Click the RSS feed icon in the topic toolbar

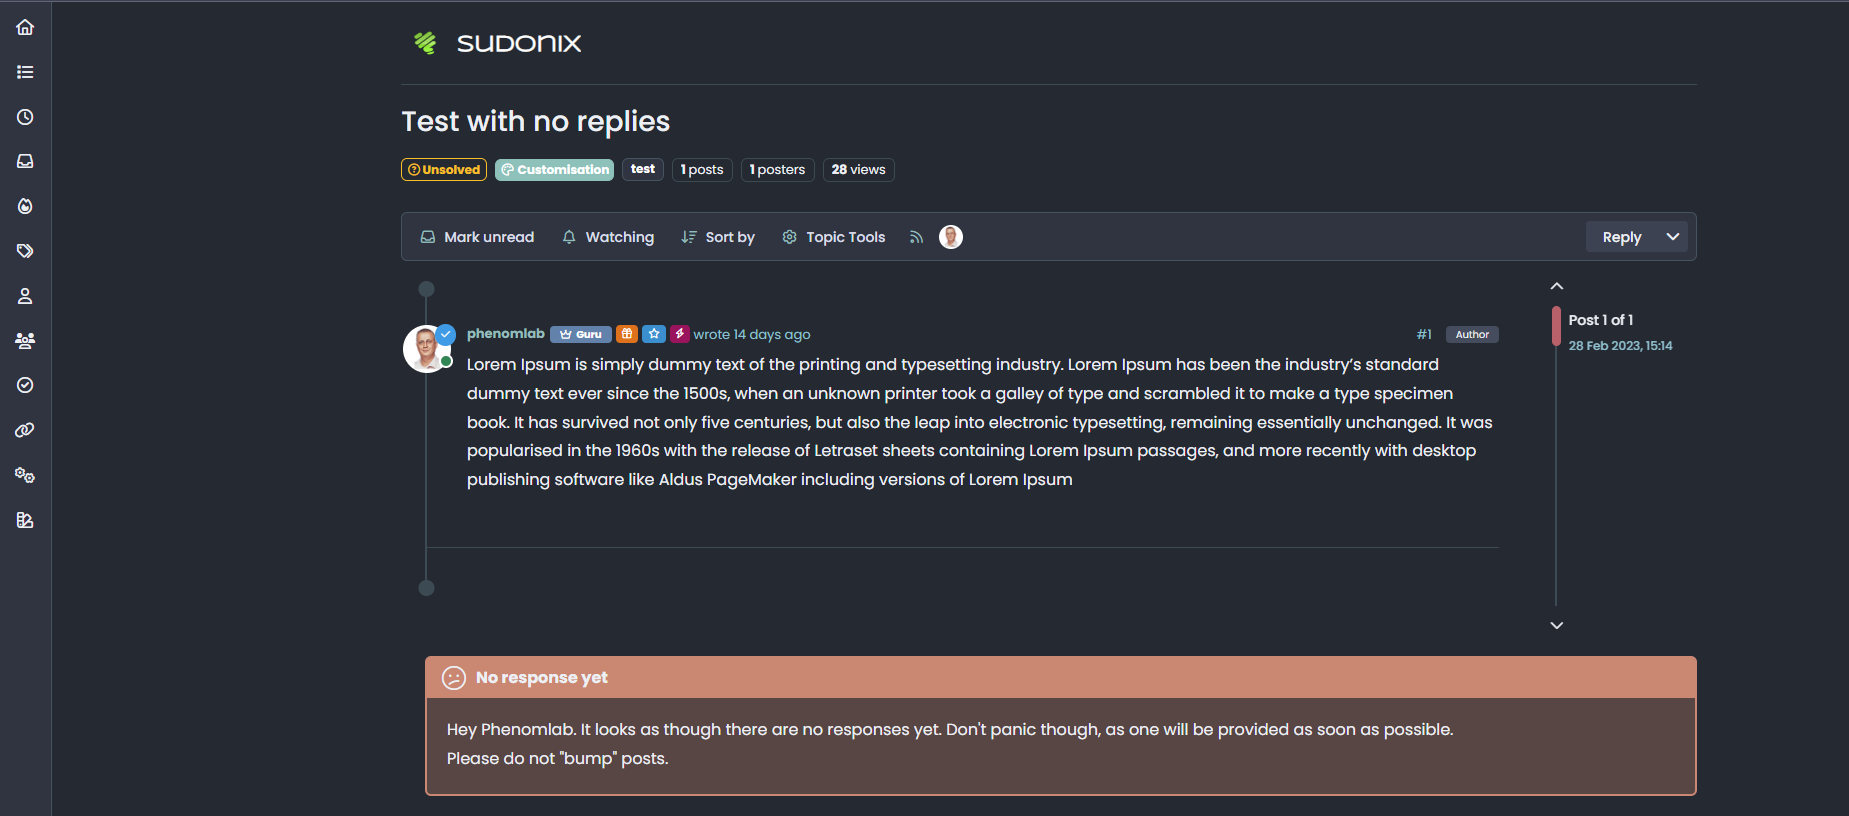pyautogui.click(x=916, y=237)
